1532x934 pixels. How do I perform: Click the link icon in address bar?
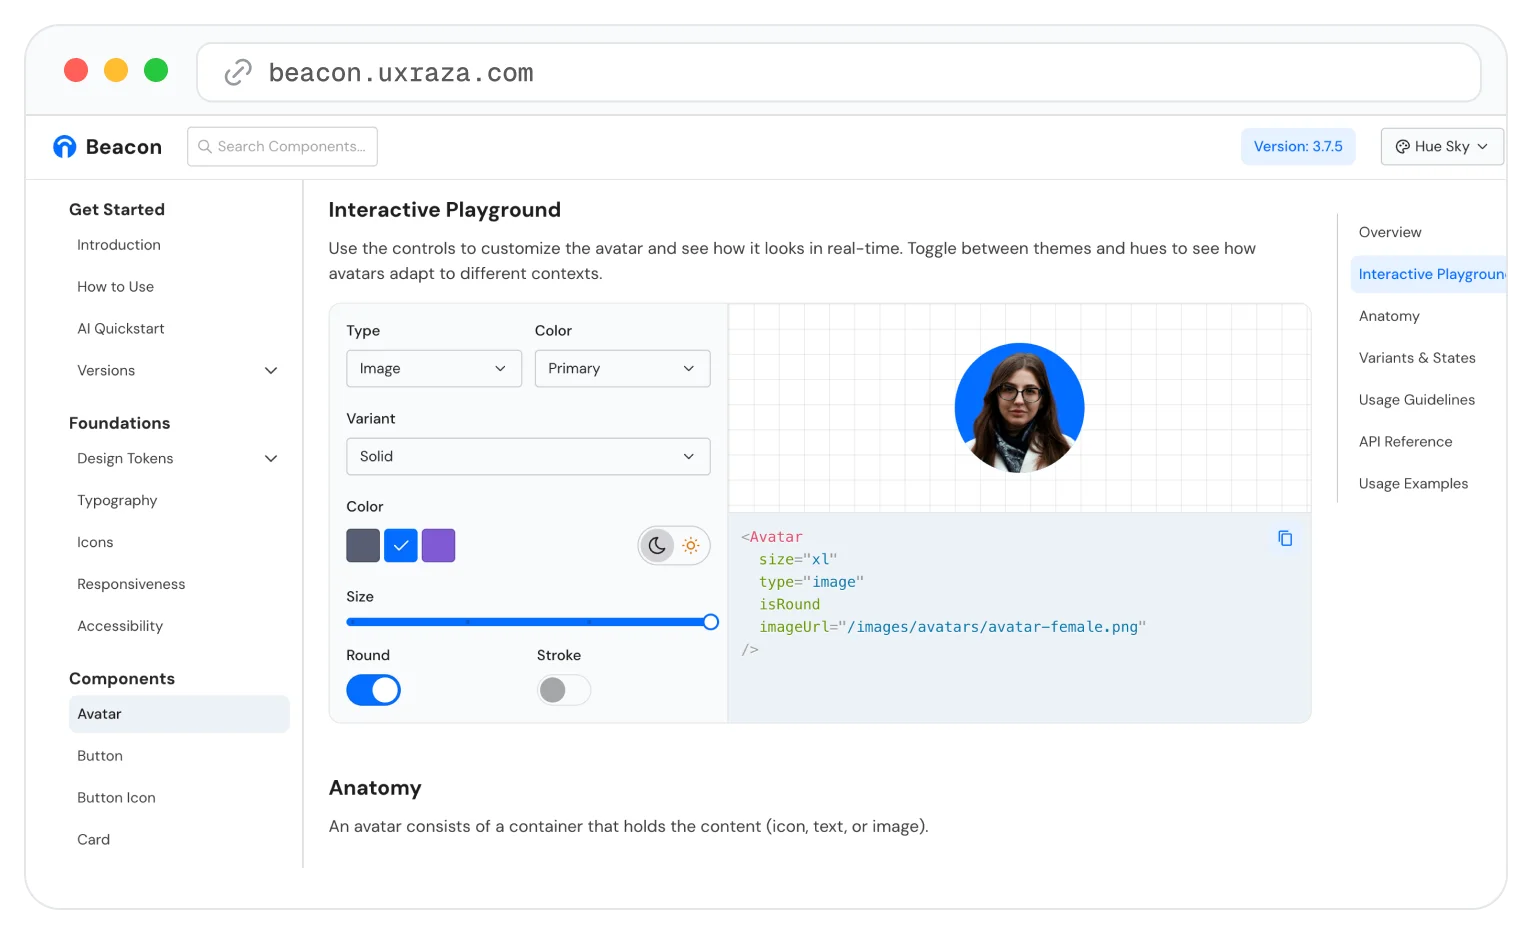238,72
